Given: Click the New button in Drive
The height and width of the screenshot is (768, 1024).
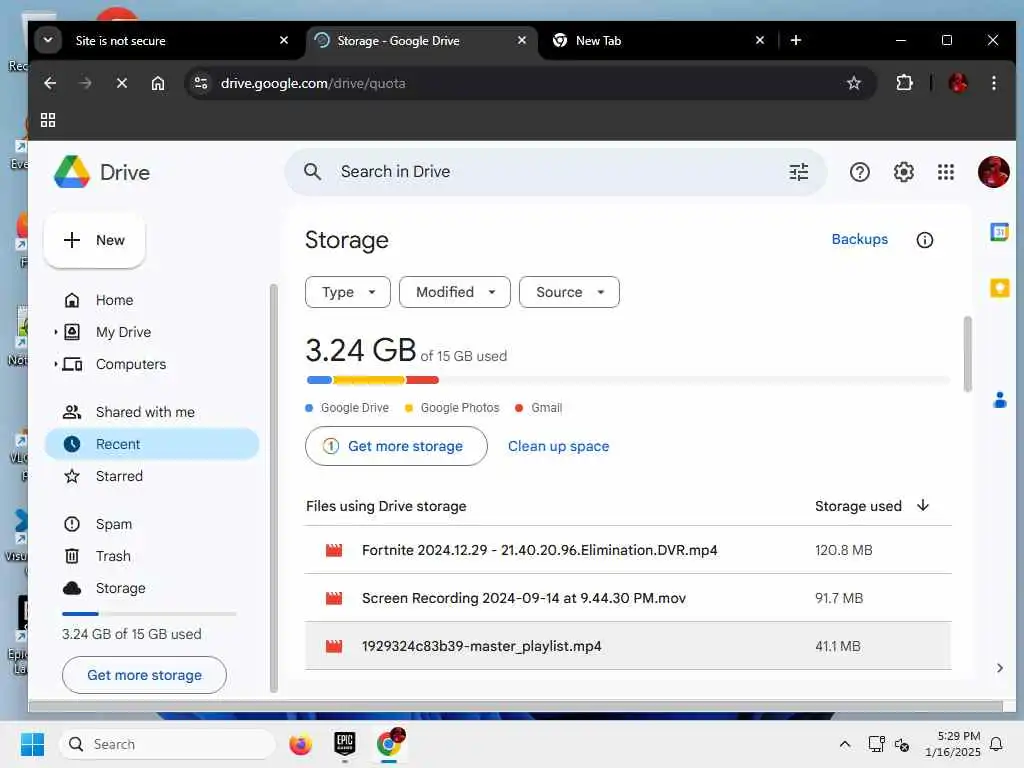Looking at the screenshot, I should click(x=95, y=240).
